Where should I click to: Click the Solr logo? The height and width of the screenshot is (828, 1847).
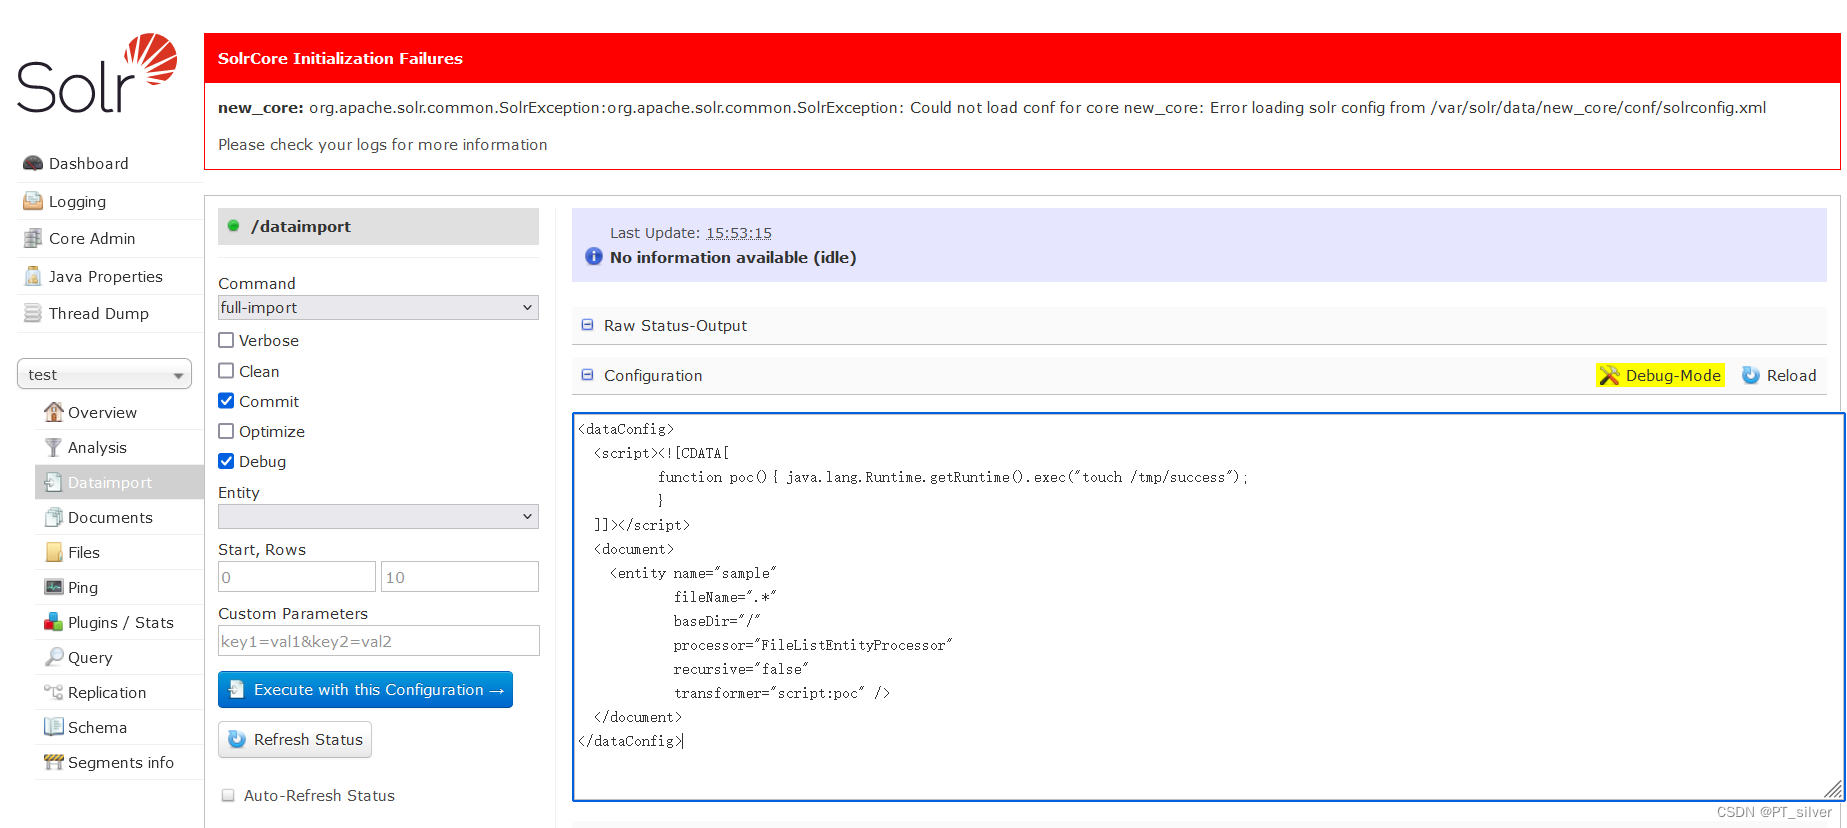[x=97, y=74]
